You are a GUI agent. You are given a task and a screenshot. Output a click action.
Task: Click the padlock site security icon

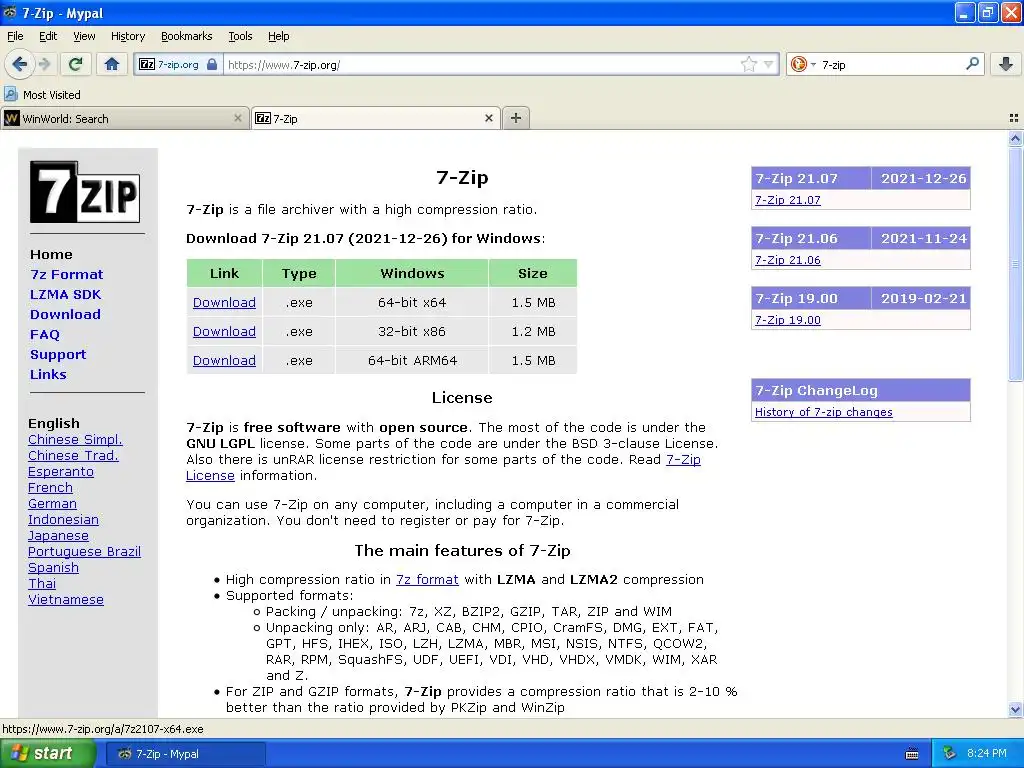pos(212,64)
